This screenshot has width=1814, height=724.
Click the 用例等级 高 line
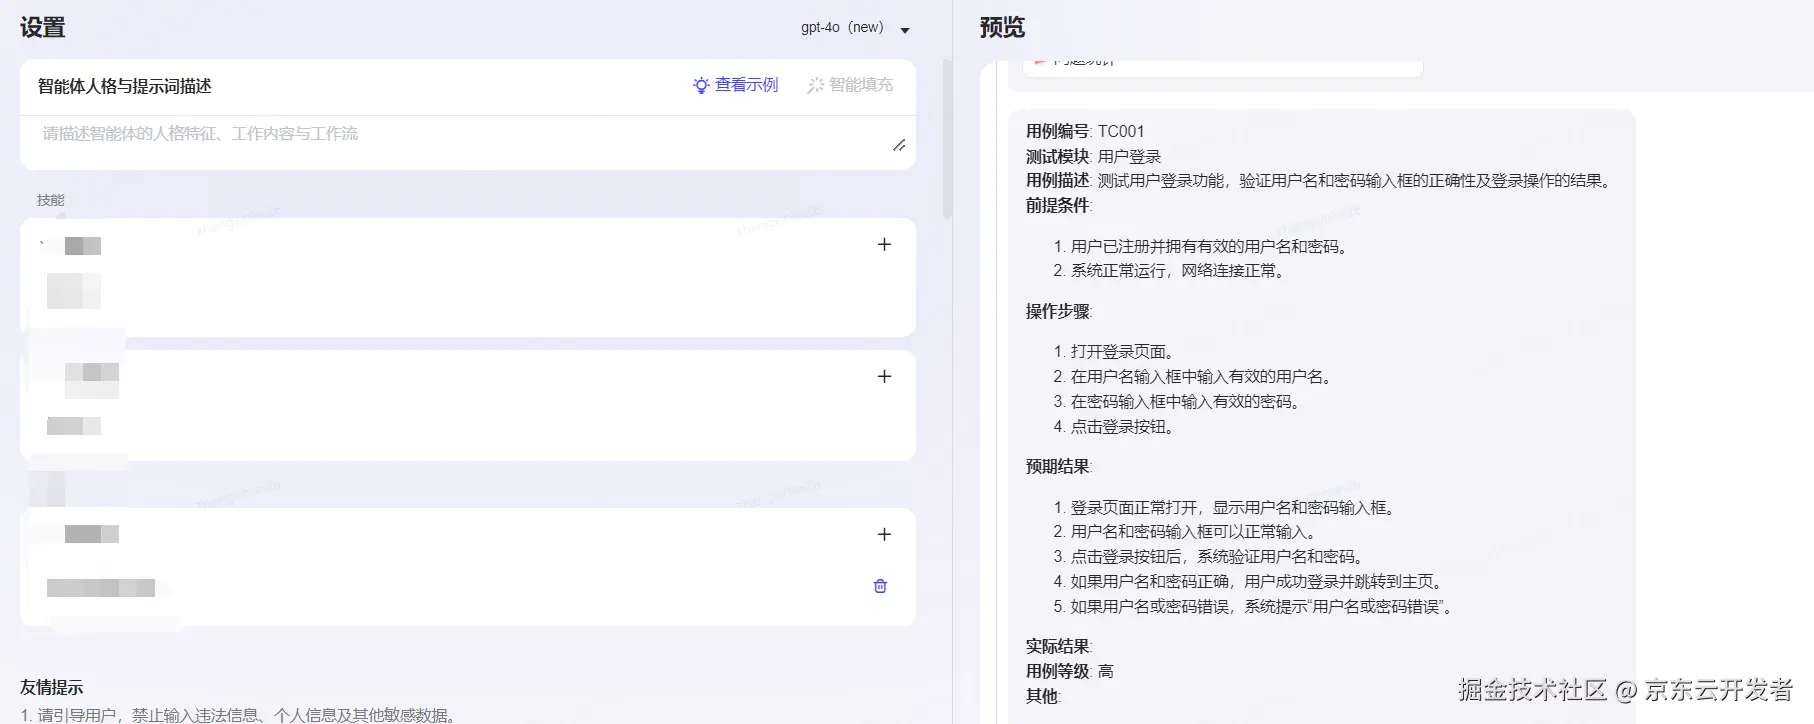click(x=1070, y=671)
